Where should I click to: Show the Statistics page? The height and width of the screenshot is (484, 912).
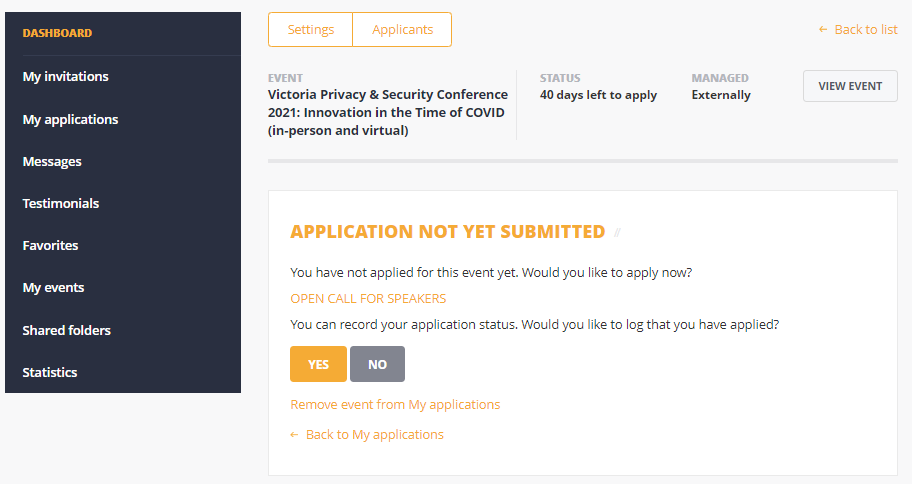(x=50, y=372)
